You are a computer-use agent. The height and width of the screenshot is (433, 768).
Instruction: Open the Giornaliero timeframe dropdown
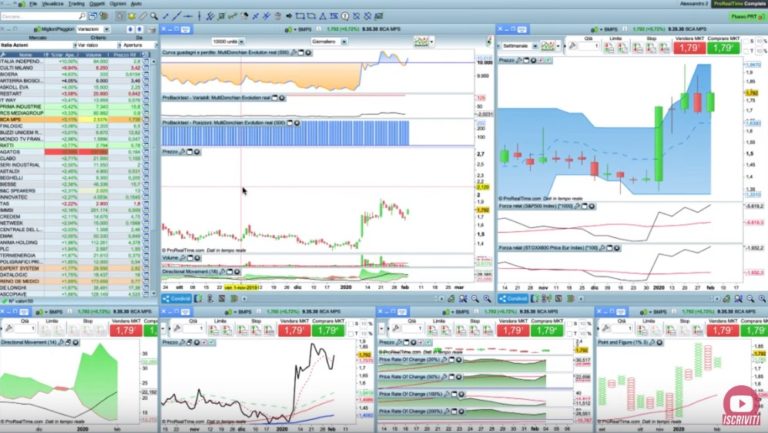329,42
